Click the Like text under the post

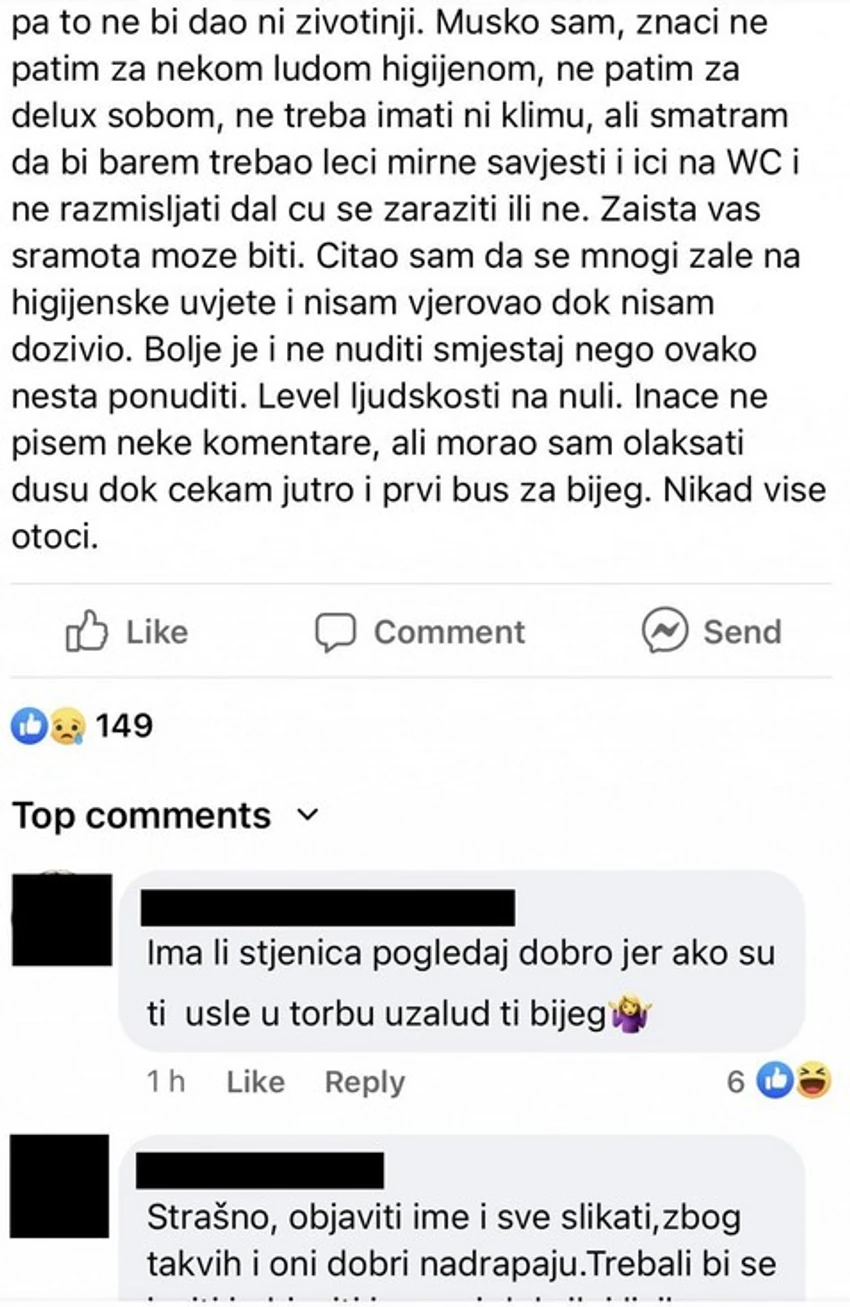point(156,632)
